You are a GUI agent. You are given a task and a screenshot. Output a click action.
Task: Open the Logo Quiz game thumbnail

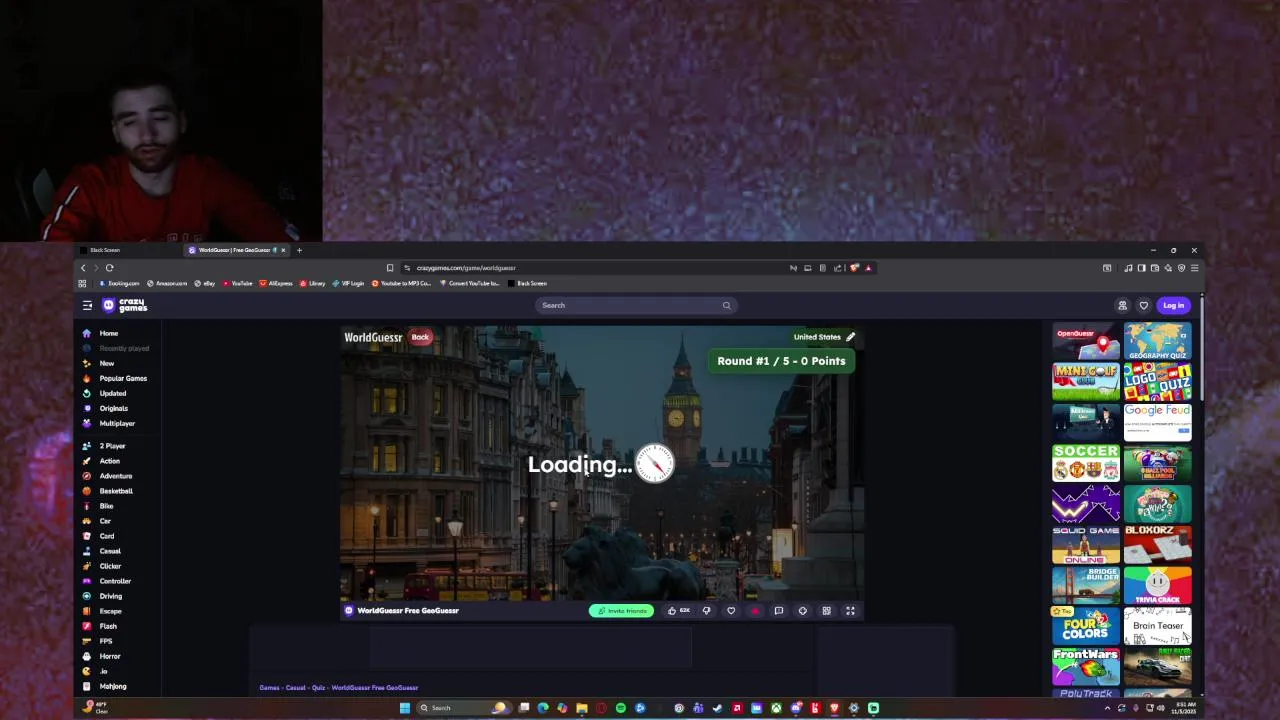1158,382
